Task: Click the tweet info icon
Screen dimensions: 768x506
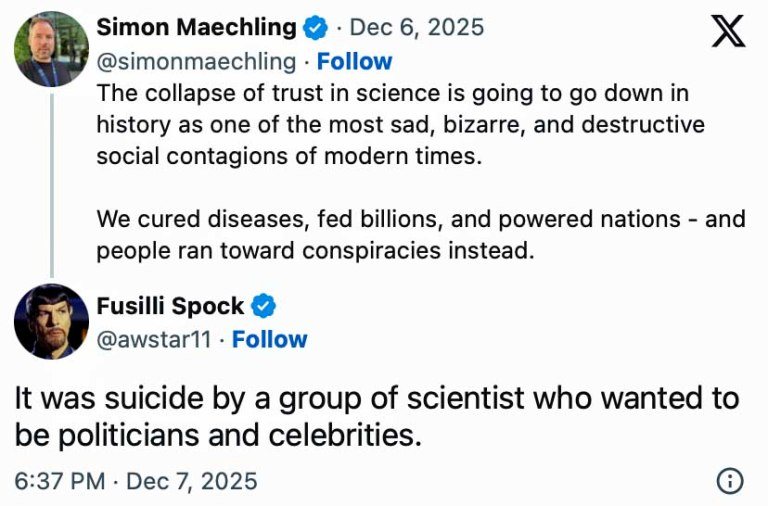Action: point(731,481)
